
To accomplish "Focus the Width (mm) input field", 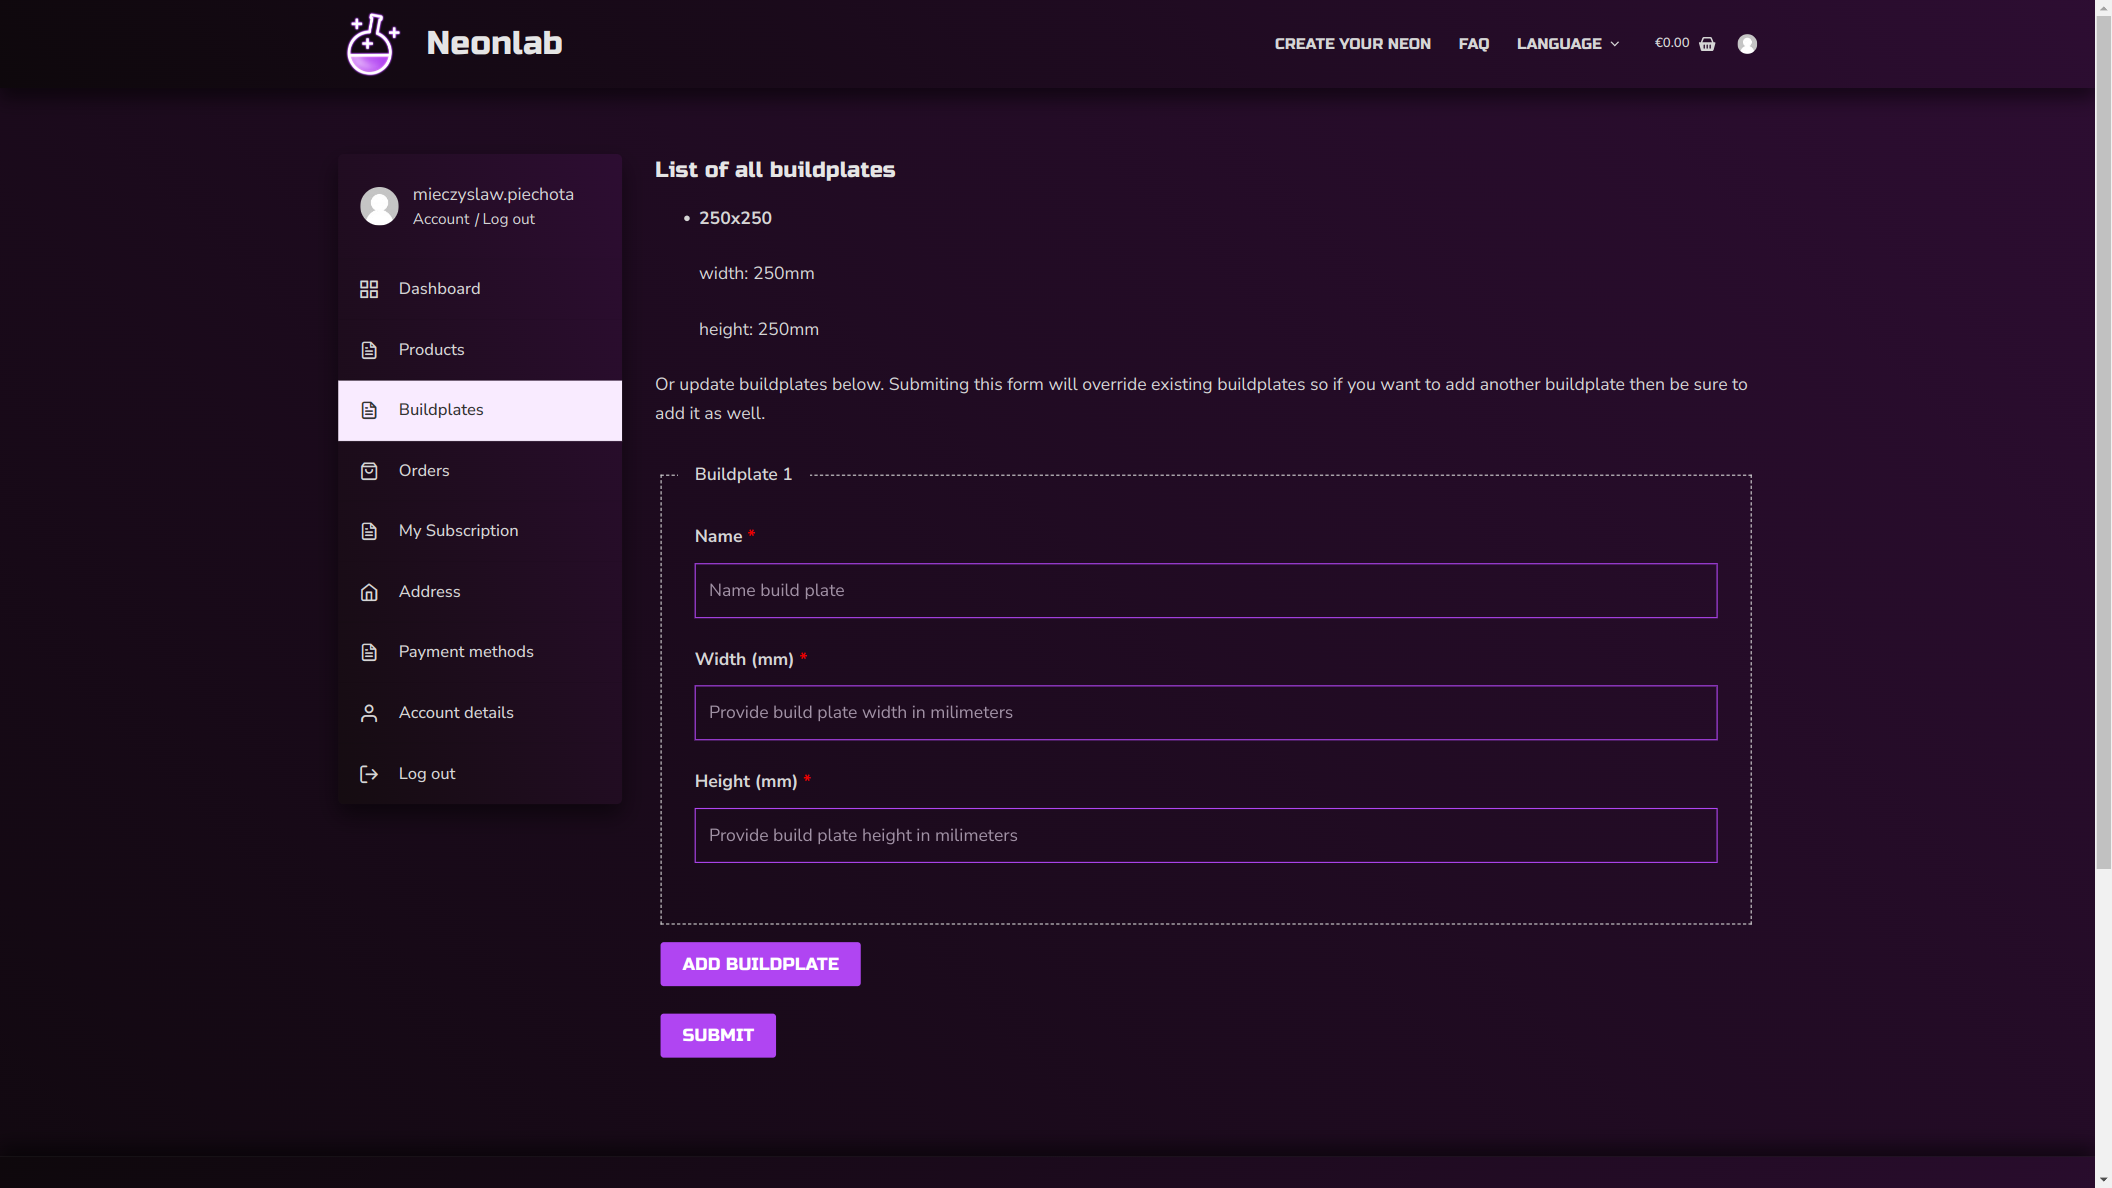I will (1205, 713).
